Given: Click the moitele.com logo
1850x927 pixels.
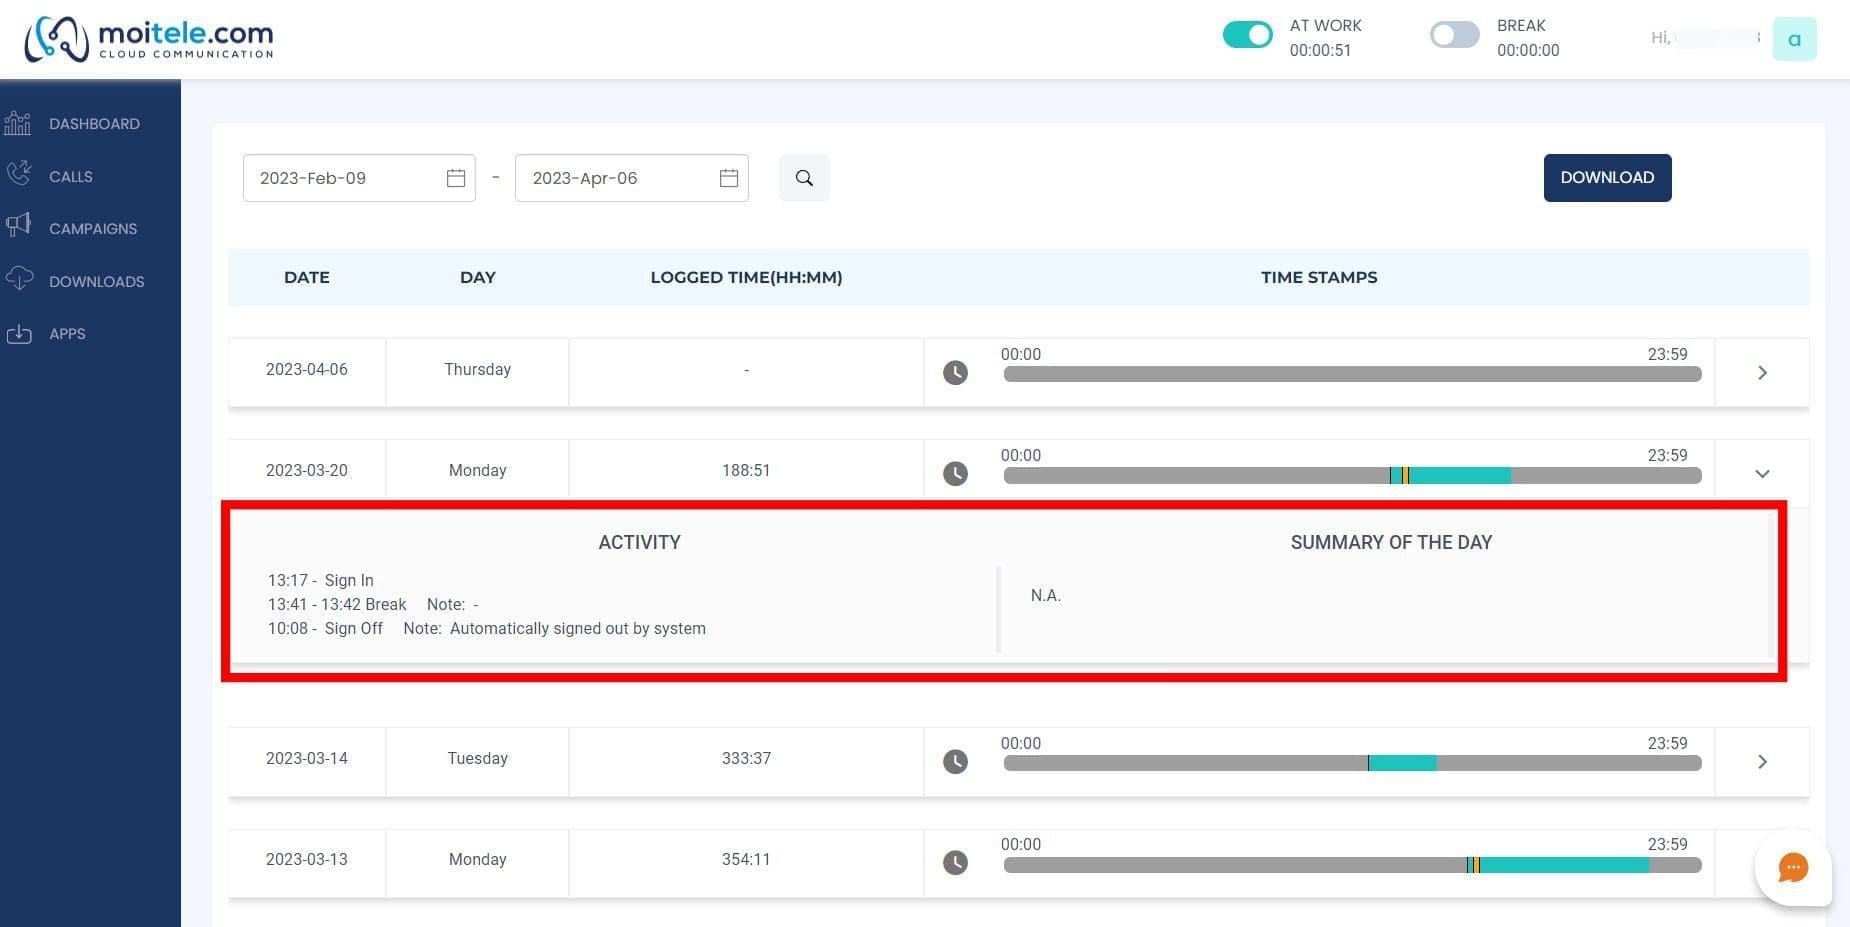Looking at the screenshot, I should tap(148, 40).
